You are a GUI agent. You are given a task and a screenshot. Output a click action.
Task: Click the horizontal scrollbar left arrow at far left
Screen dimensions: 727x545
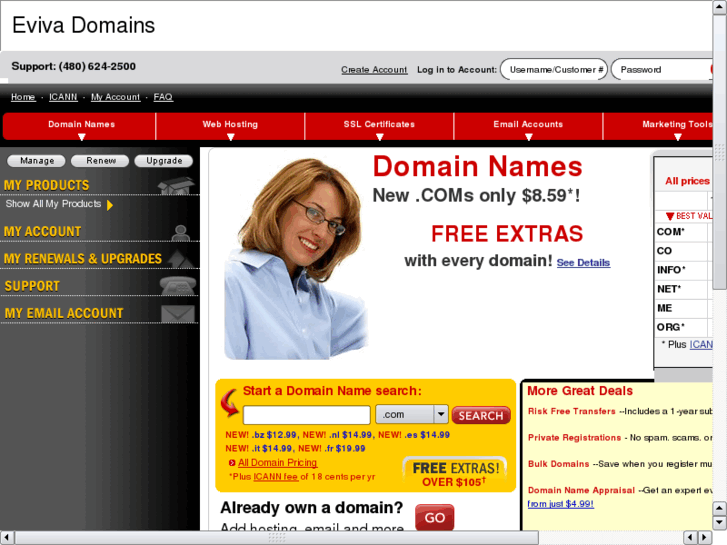tap(7, 538)
